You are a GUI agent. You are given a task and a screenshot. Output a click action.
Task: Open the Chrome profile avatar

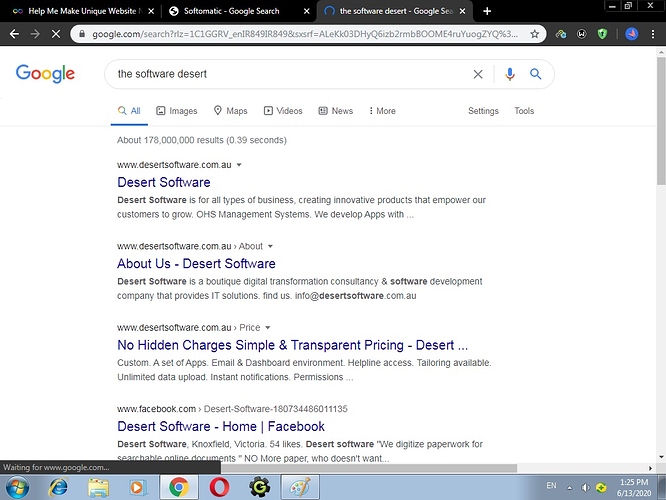click(632, 34)
